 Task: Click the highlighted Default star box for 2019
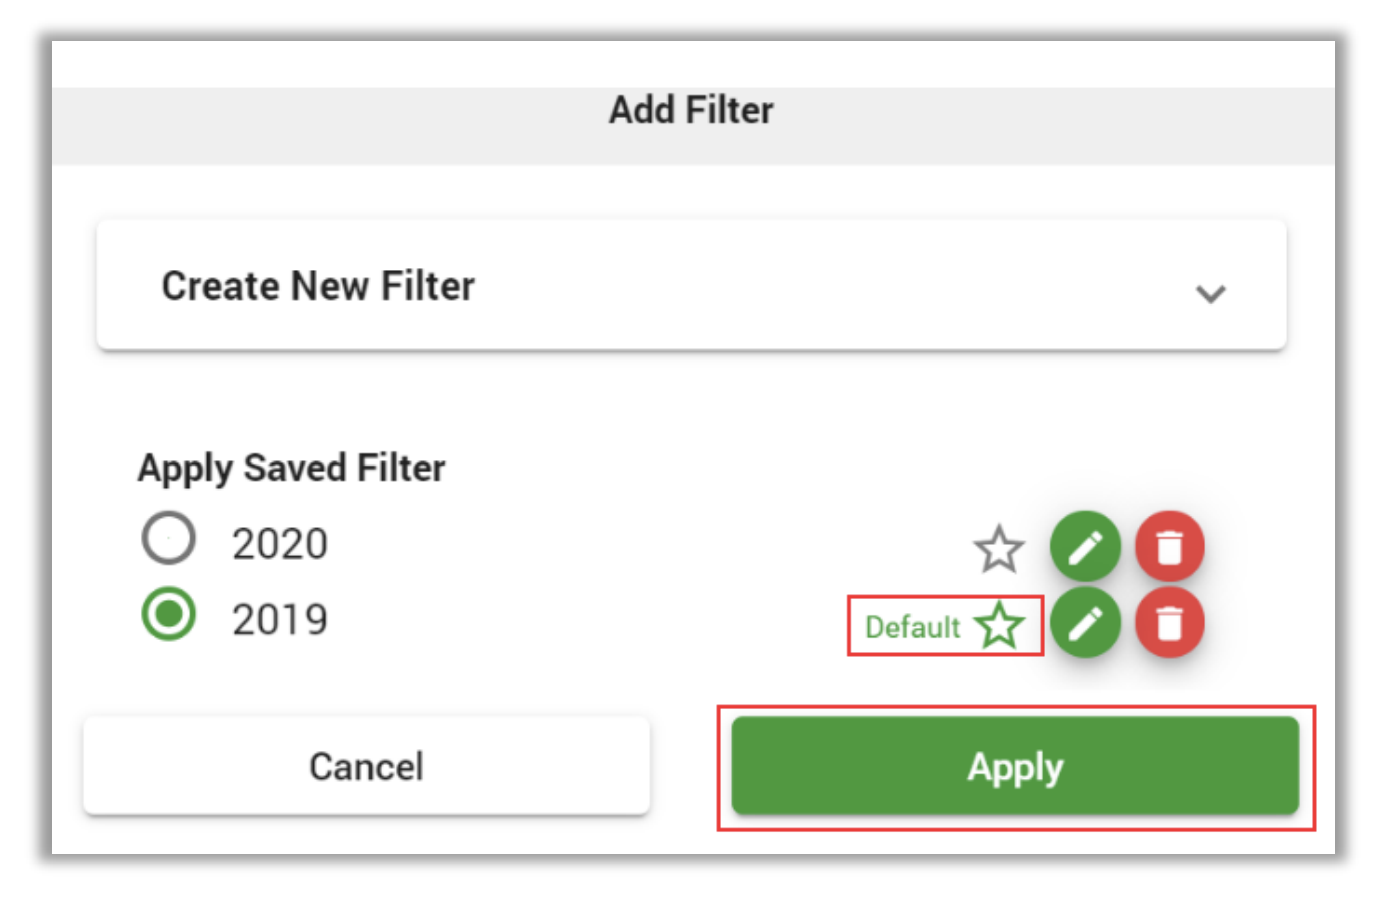pos(945,626)
